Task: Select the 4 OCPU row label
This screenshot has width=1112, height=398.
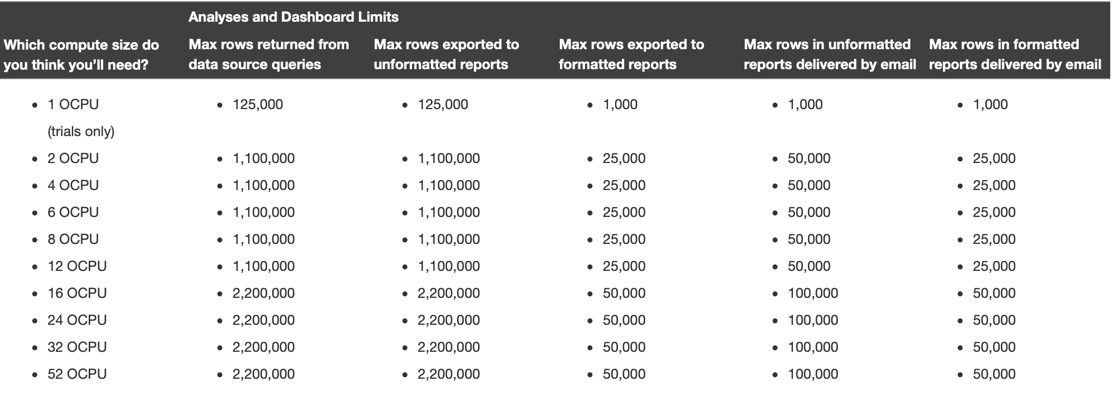Action: (73, 185)
